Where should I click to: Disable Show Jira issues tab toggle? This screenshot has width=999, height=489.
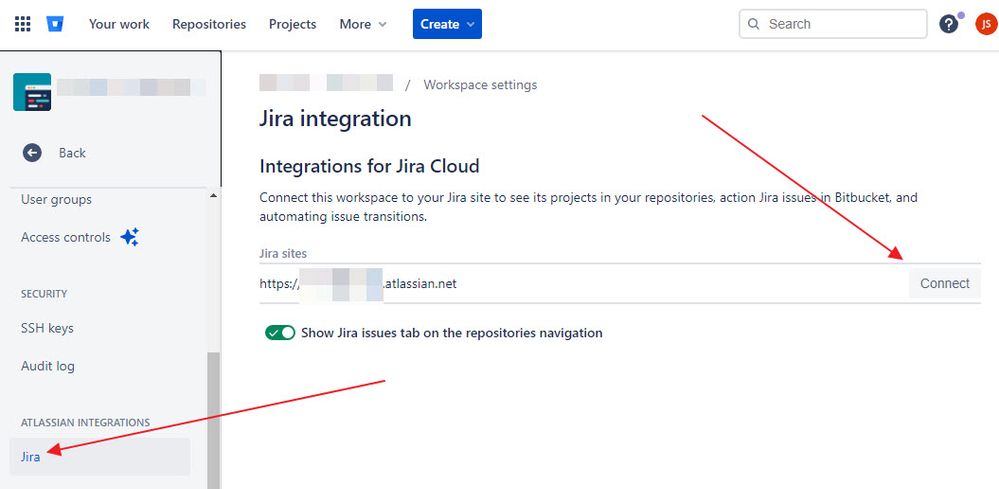pos(280,332)
